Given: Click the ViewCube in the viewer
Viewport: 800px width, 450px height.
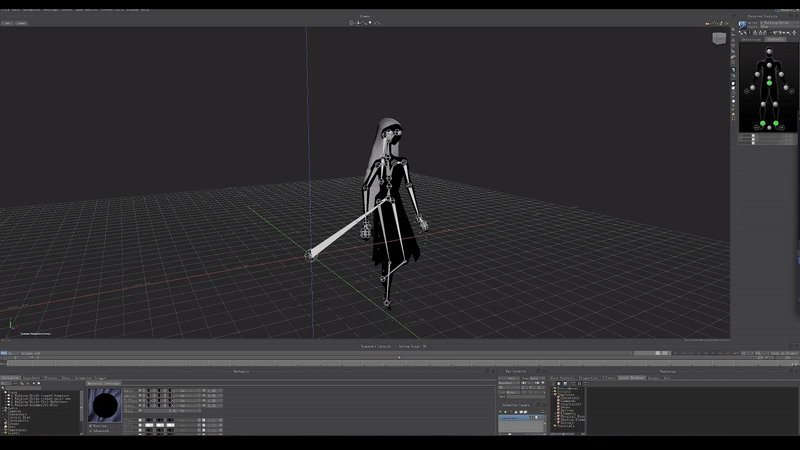Looking at the screenshot, I should click(x=719, y=38).
